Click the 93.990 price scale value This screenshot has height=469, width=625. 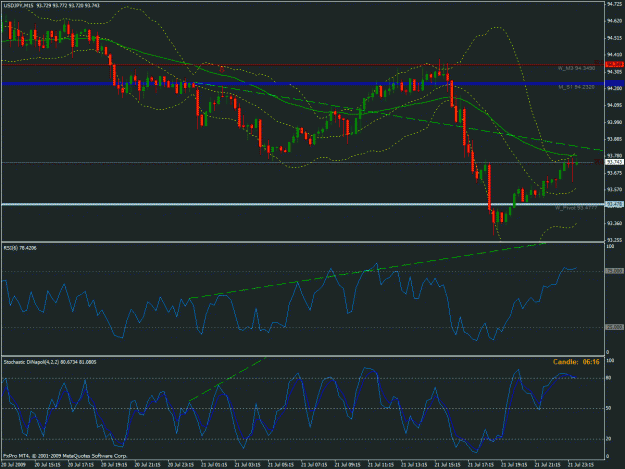click(x=614, y=122)
